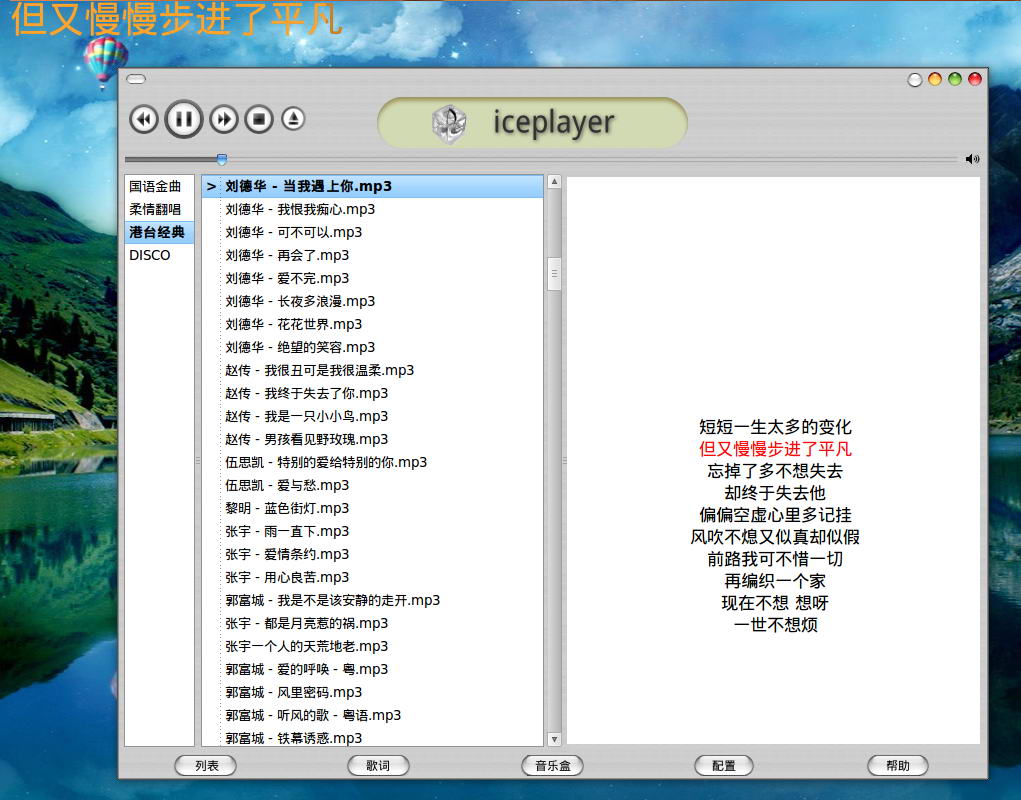Screen dimensions: 1021x800
Task: Click the playback progress slider handle
Action: (x=222, y=159)
